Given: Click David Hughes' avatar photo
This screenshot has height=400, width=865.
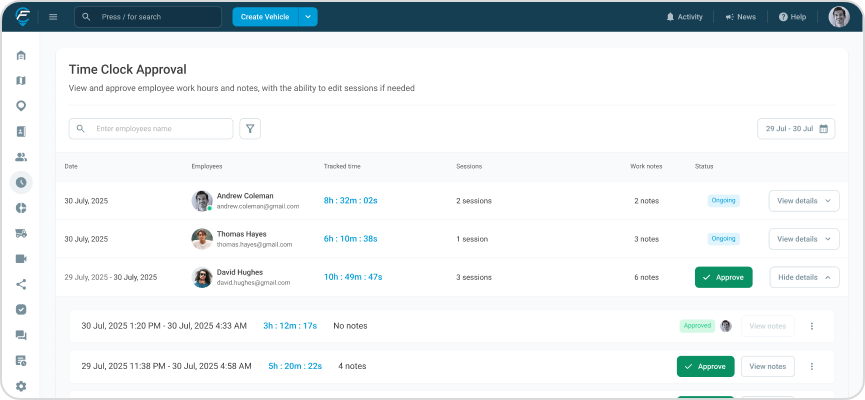Looking at the screenshot, I should [202, 277].
